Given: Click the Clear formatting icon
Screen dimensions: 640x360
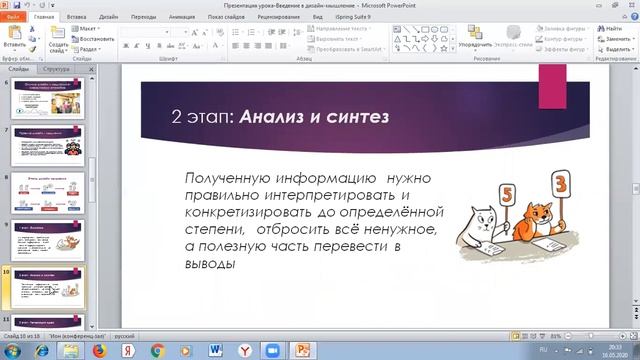Looking at the screenshot, I should click(220, 32).
